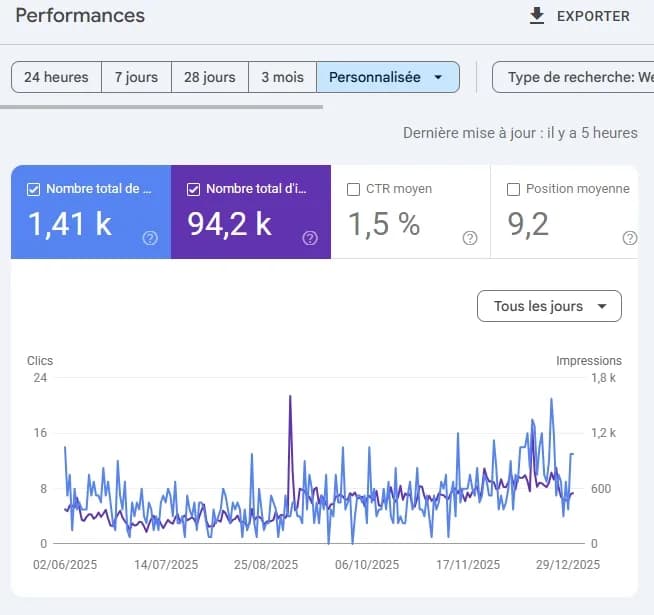Click the 25/08/2025 date label

coord(266,565)
